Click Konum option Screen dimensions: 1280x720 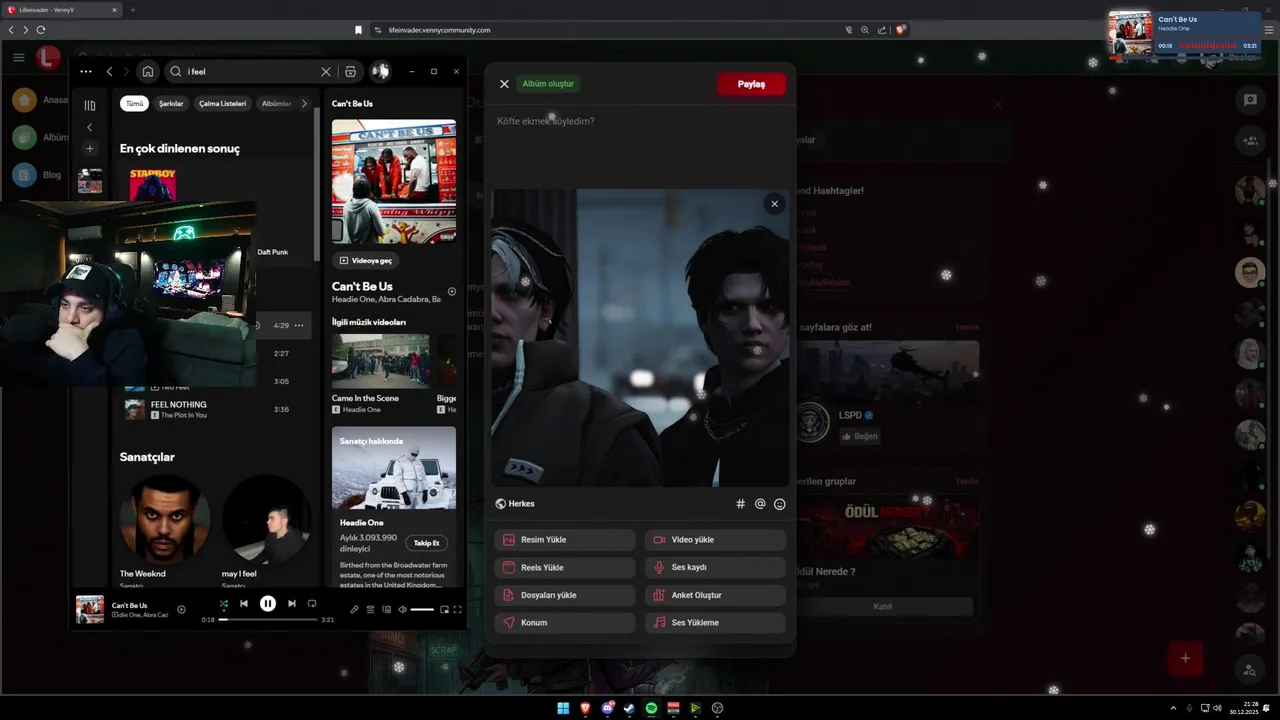tap(565, 622)
